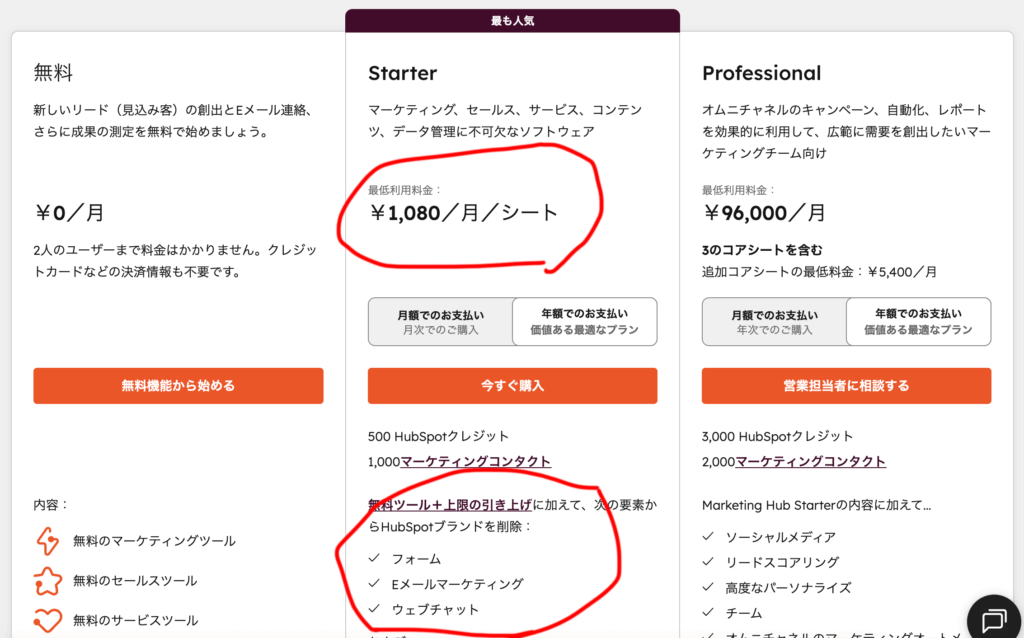The height and width of the screenshot is (638, 1024).
Task: Click the 無料機能から始める button
Action: tap(178, 386)
